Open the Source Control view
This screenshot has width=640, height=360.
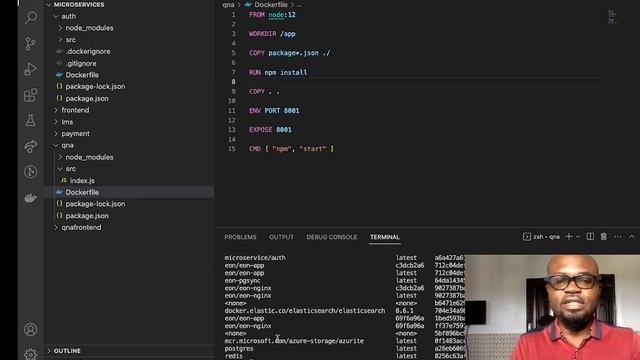[x=31, y=43]
